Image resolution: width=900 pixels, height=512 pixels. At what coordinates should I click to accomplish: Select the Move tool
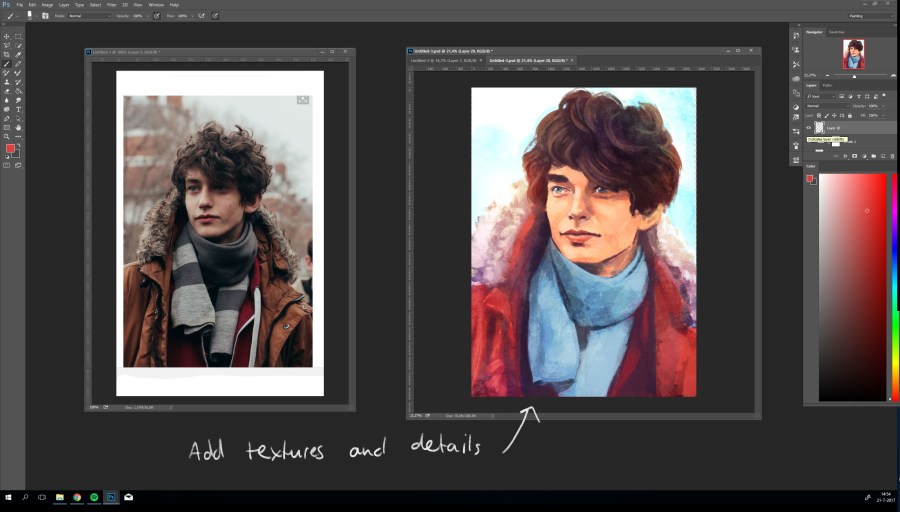pyautogui.click(x=8, y=37)
